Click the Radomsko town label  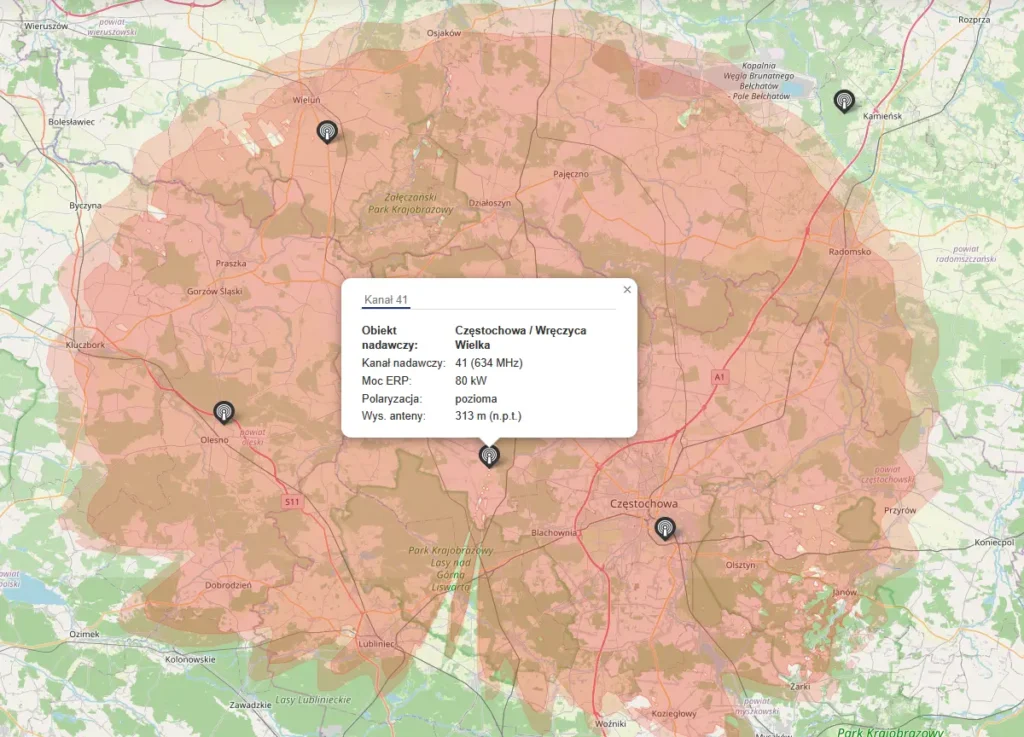click(851, 252)
